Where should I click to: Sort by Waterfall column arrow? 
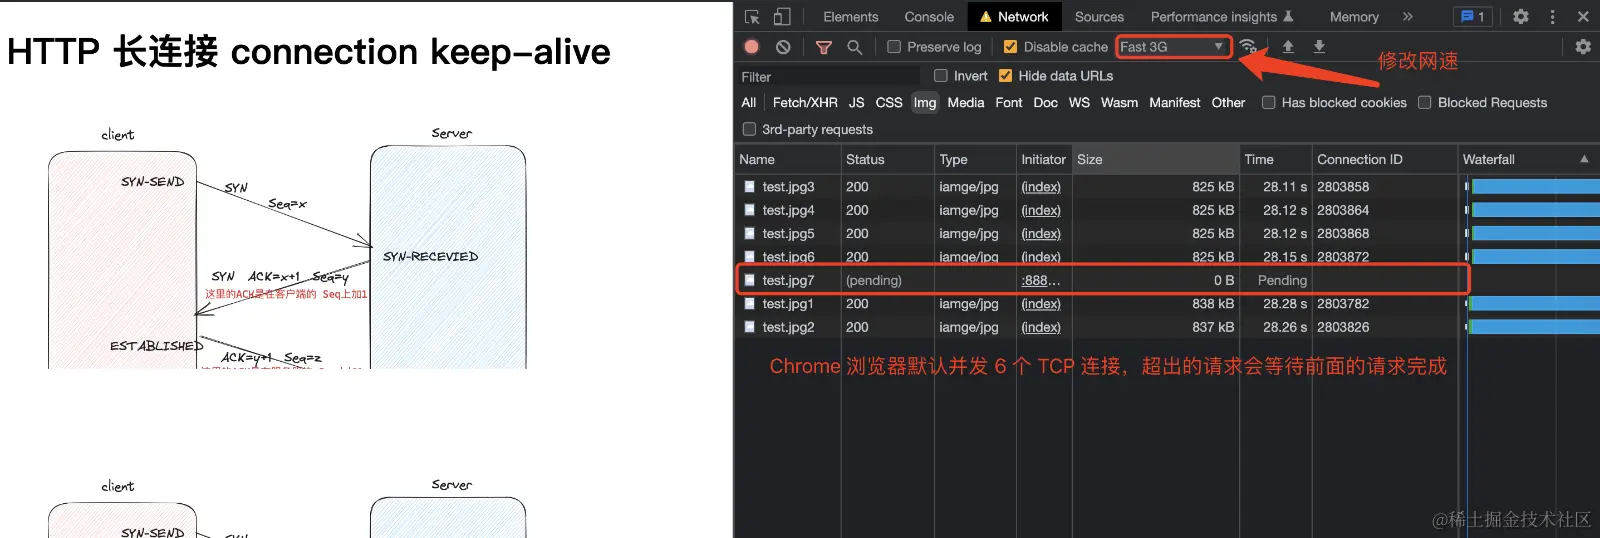(1584, 159)
